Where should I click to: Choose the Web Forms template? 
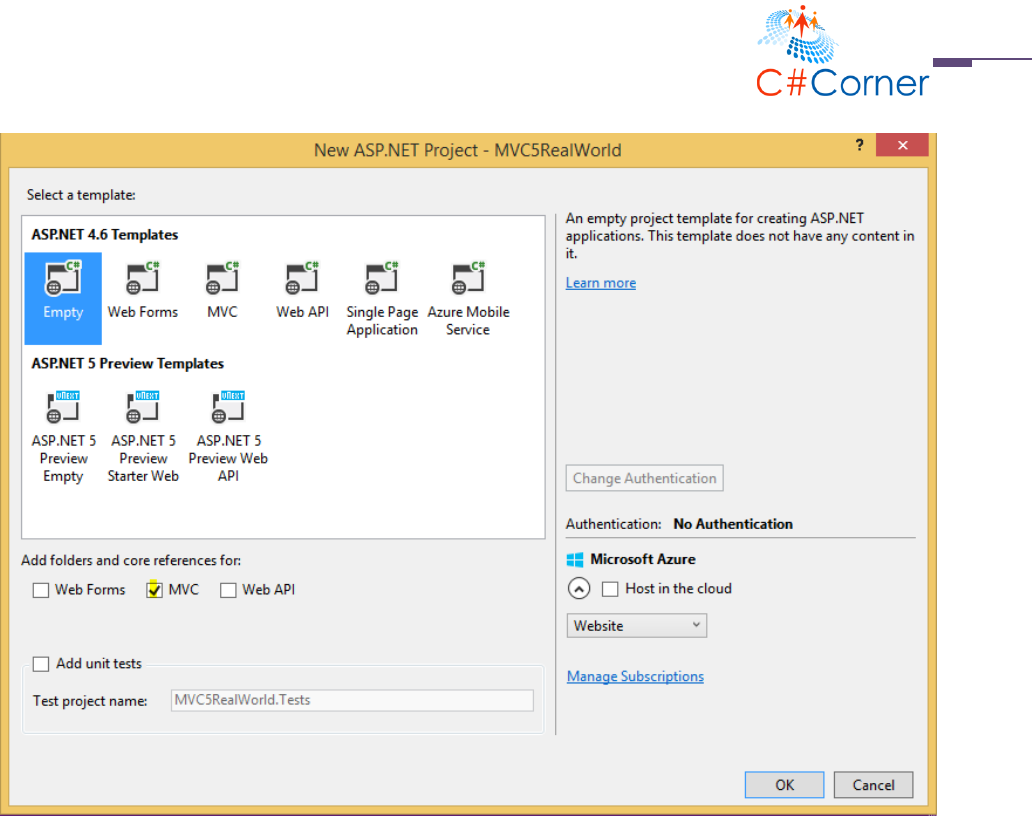(143, 290)
